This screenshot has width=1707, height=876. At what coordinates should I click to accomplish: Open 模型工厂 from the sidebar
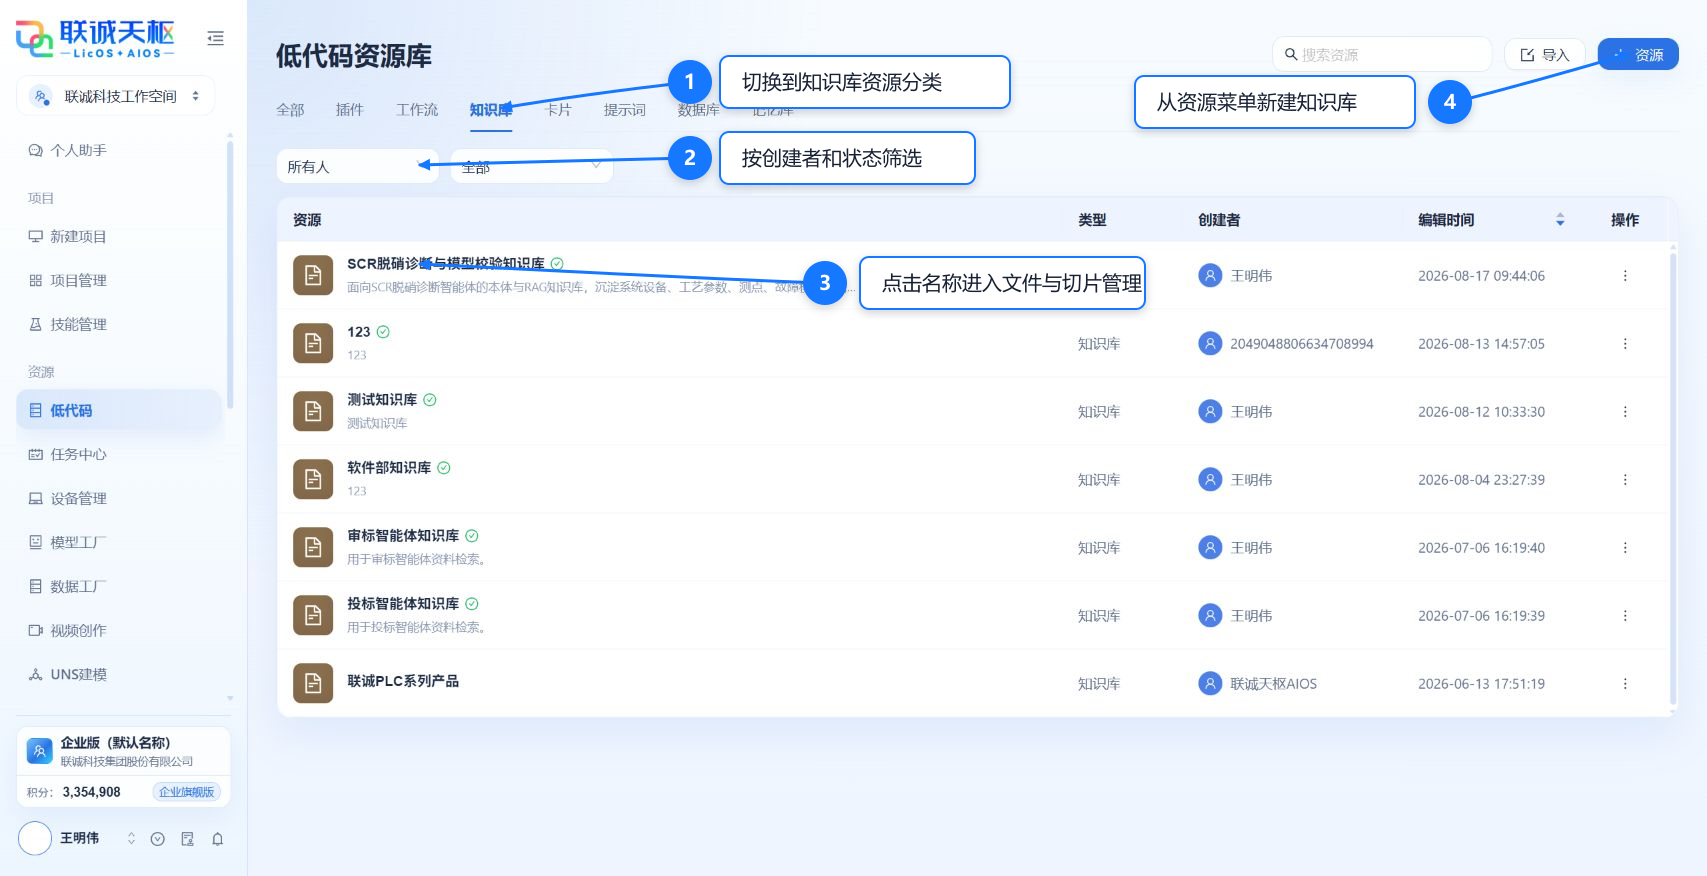119,543
